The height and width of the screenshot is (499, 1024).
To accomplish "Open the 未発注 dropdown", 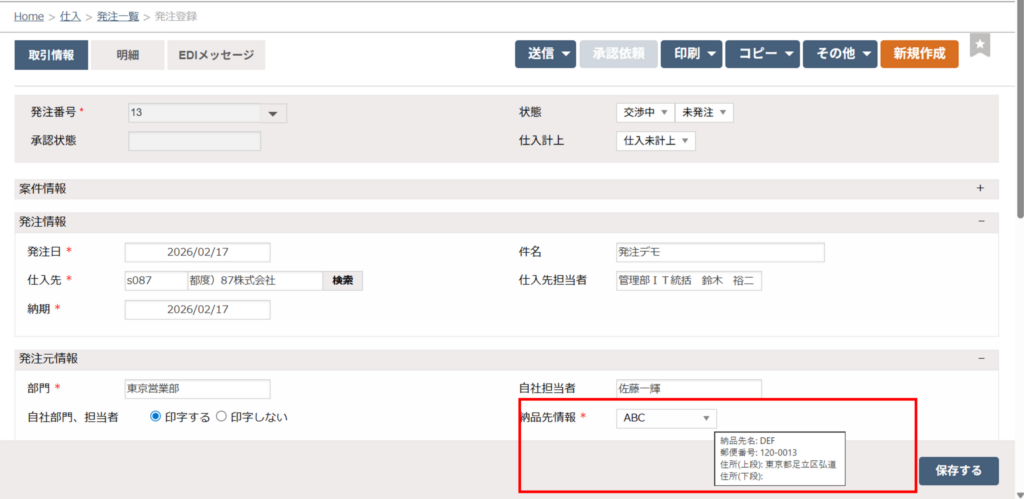I will point(704,113).
